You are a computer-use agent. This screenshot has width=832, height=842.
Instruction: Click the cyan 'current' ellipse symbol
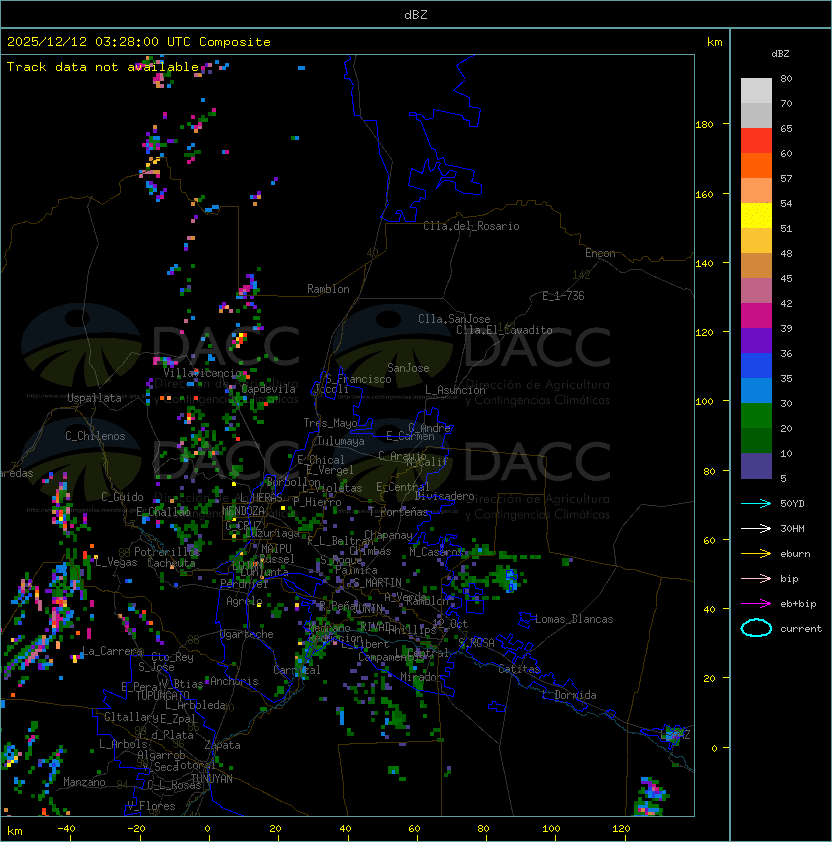point(756,628)
